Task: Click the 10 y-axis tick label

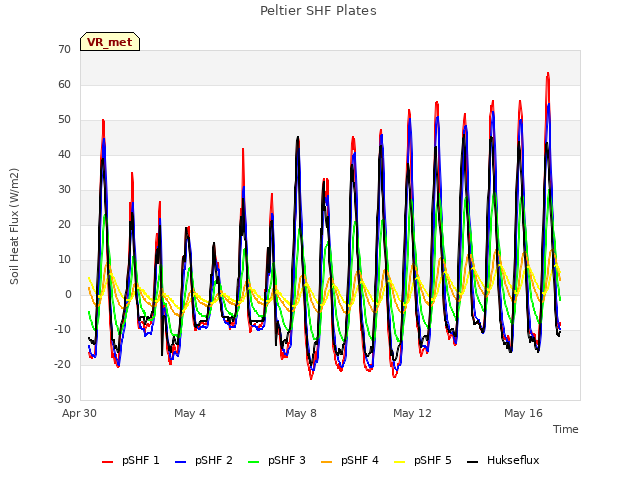Action: click(x=64, y=260)
